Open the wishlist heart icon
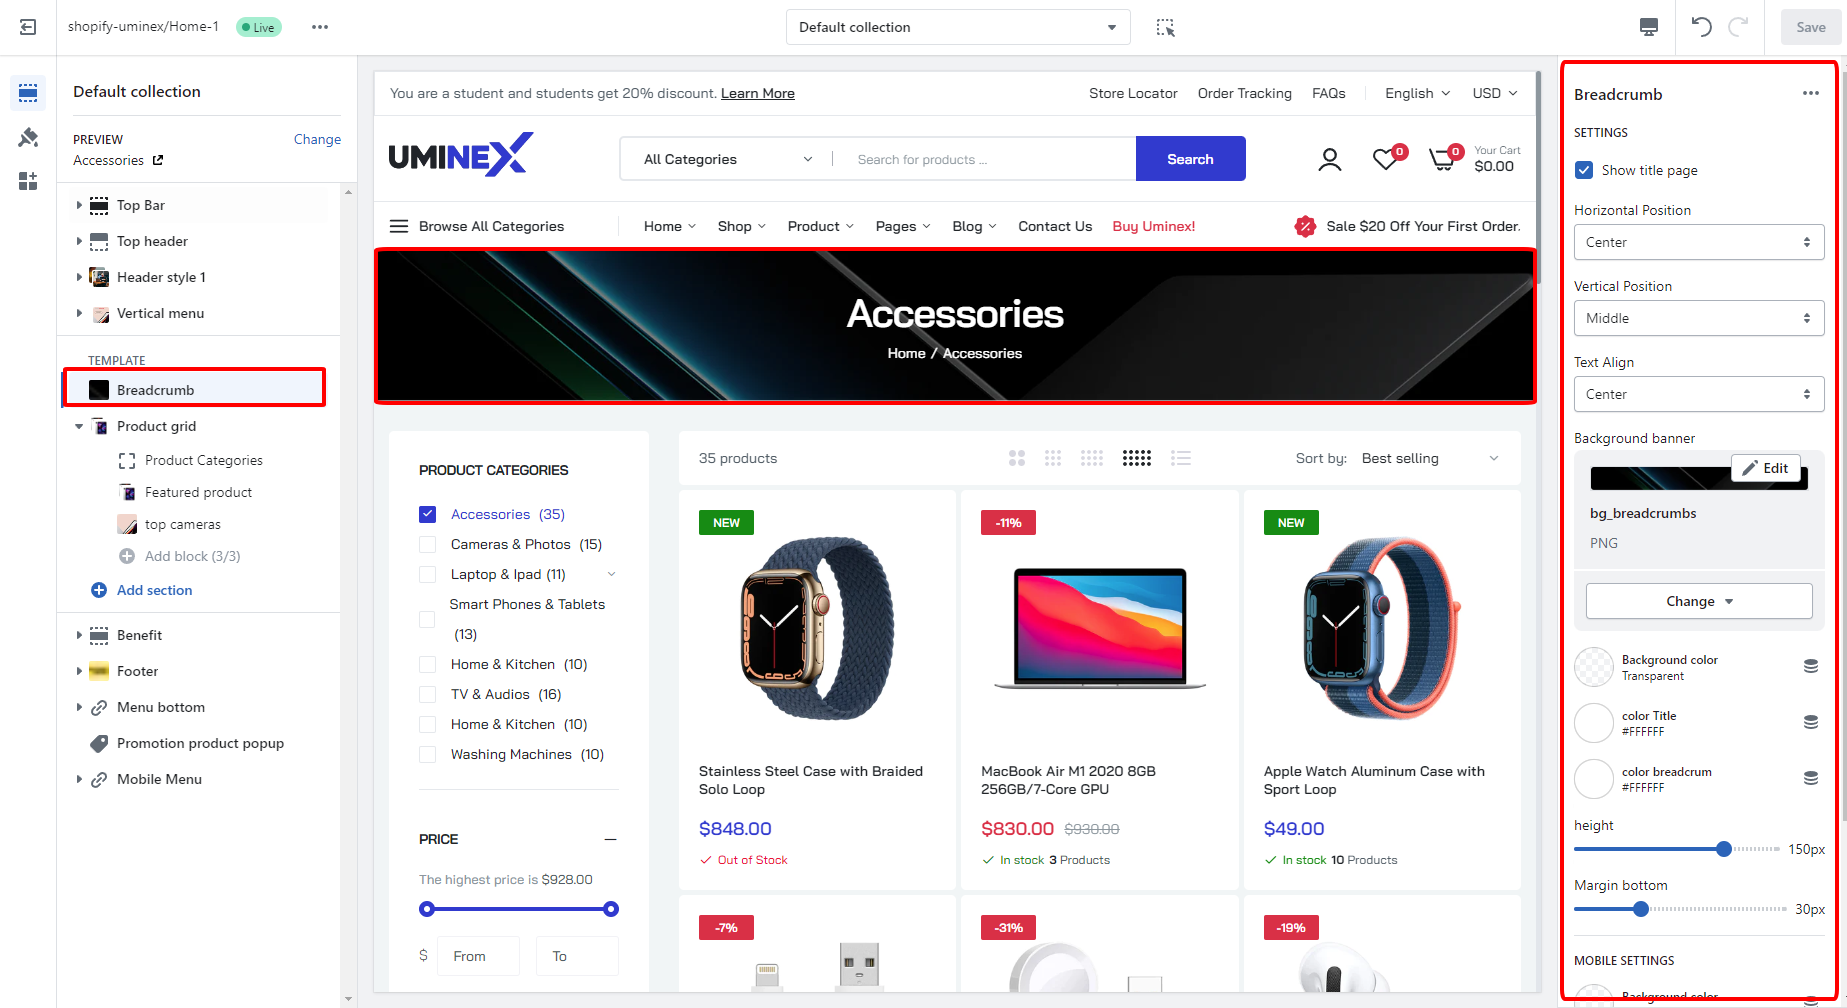The image size is (1847, 1008). [x=1386, y=158]
